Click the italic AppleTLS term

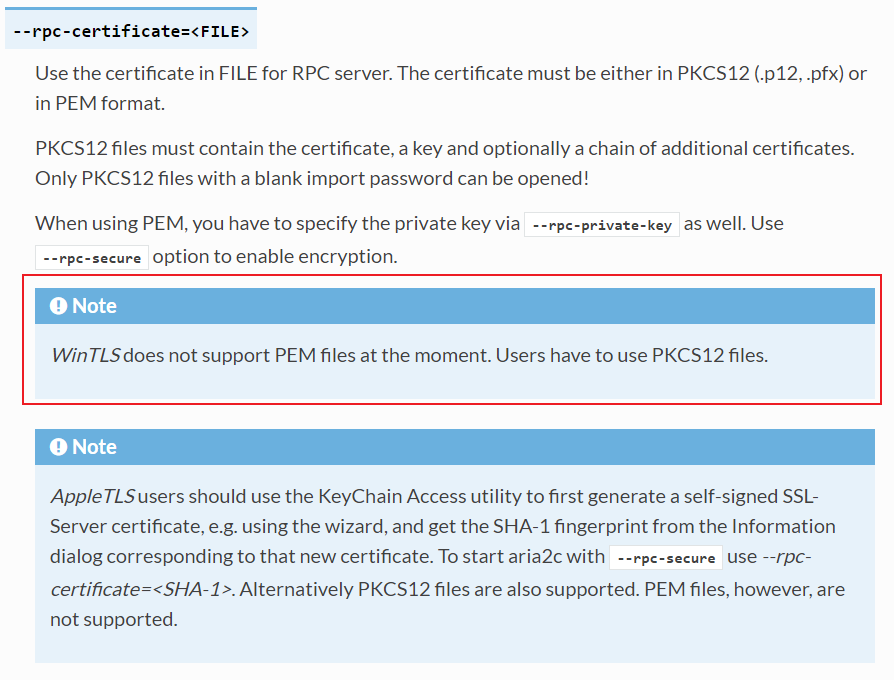[93, 496]
